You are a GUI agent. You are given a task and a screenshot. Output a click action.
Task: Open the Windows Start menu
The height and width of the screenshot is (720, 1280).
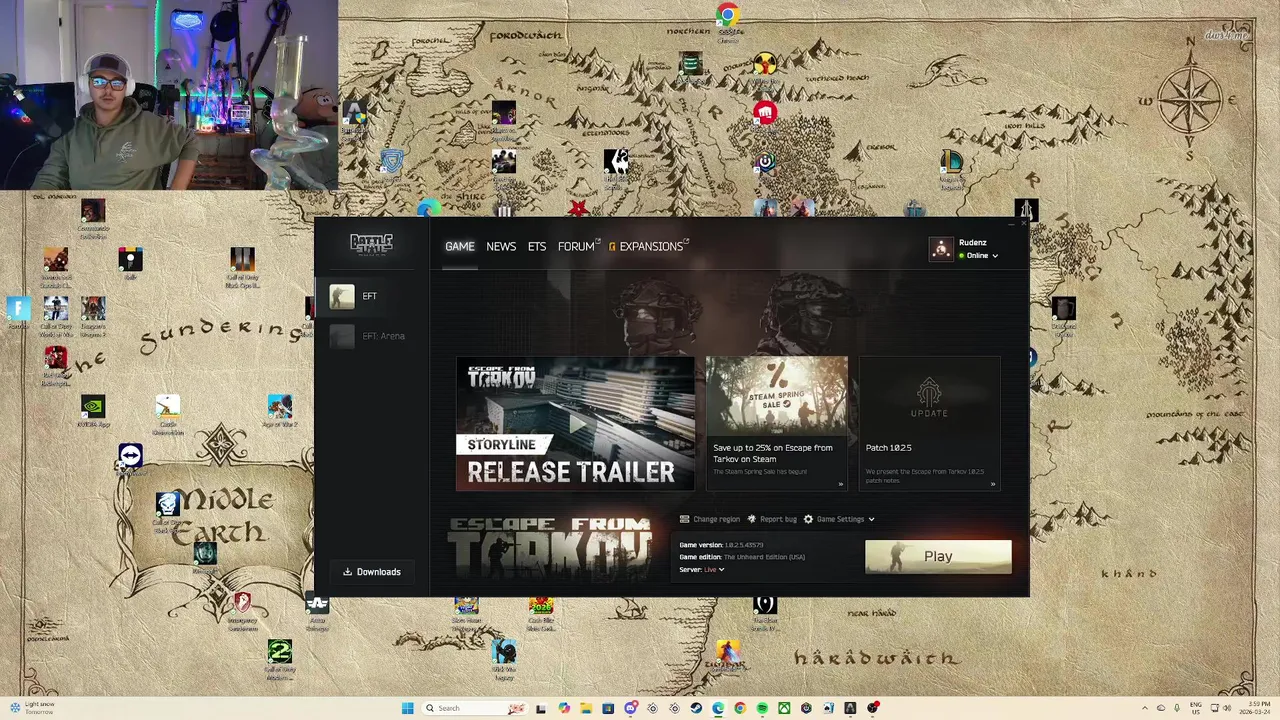pyautogui.click(x=407, y=708)
